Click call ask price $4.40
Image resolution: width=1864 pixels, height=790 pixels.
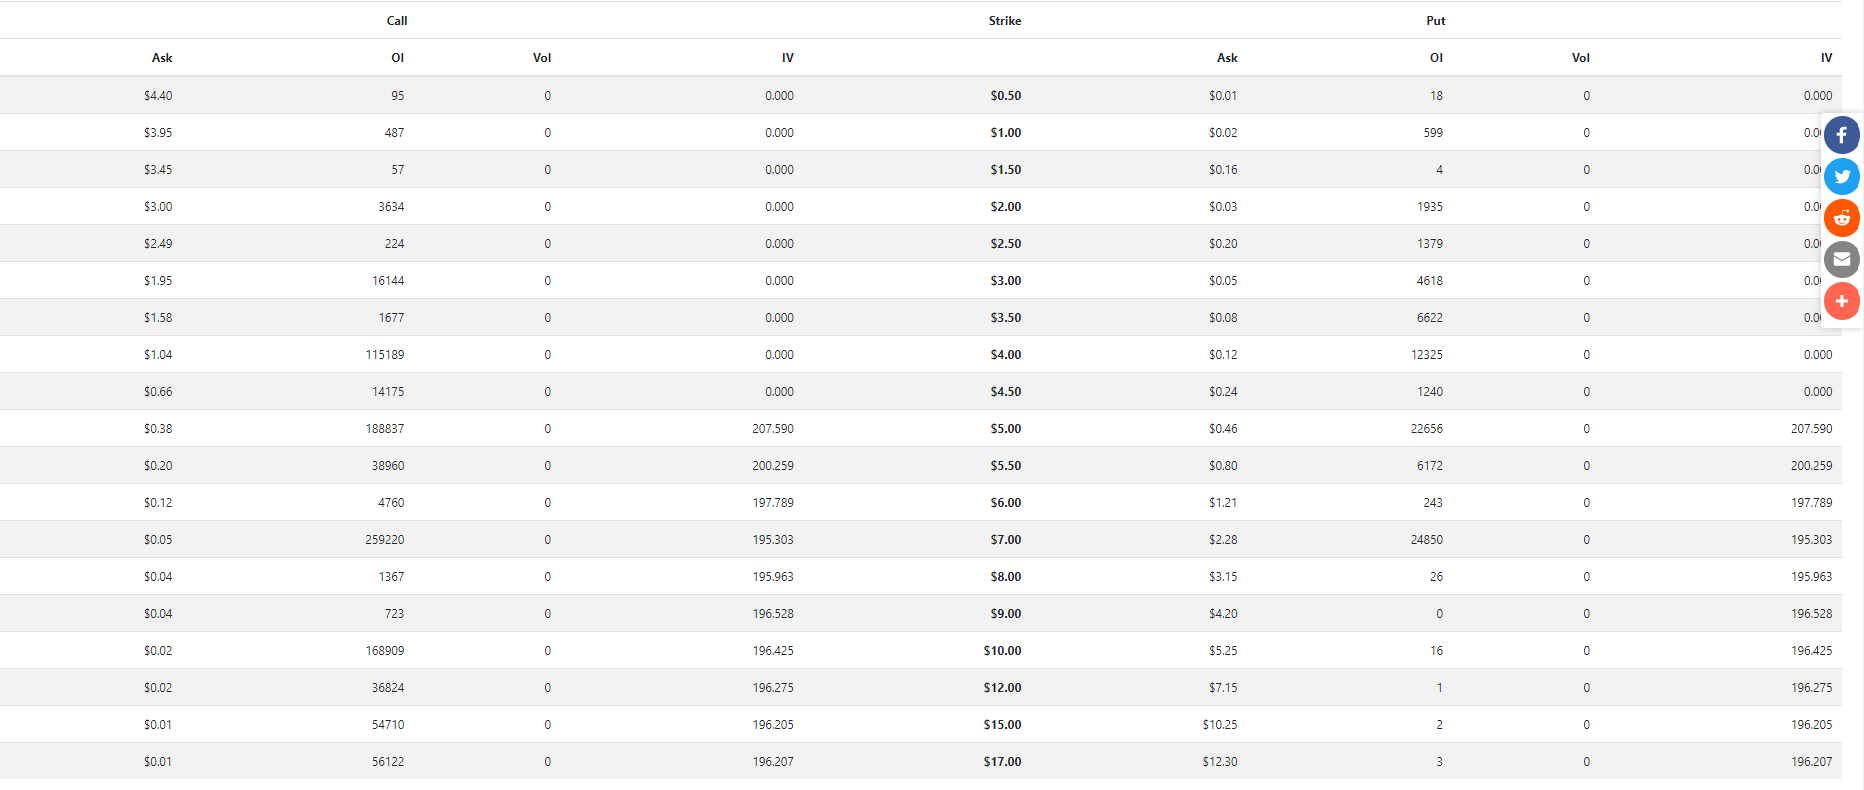point(158,96)
